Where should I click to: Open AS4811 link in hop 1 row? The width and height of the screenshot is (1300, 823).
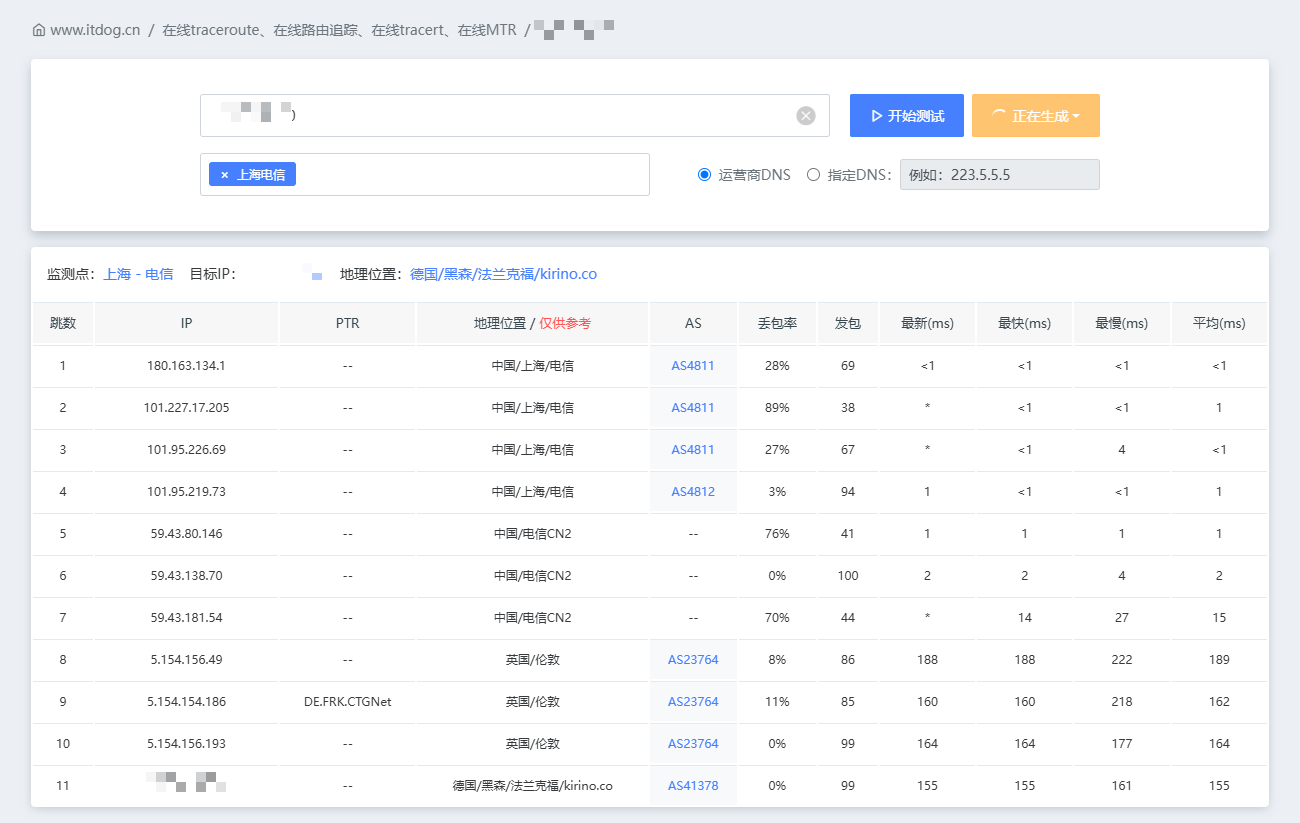pos(693,366)
